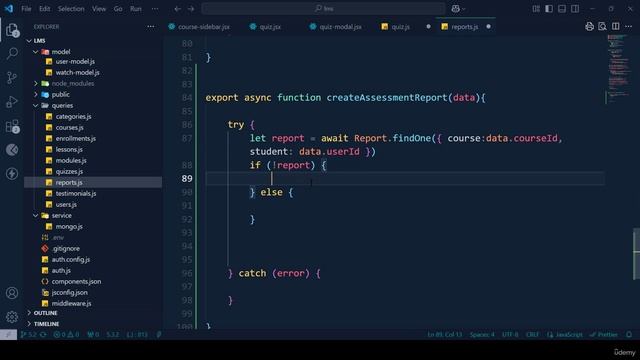Open the Explorer view in activity bar
This screenshot has width=640, height=360.
(12, 30)
